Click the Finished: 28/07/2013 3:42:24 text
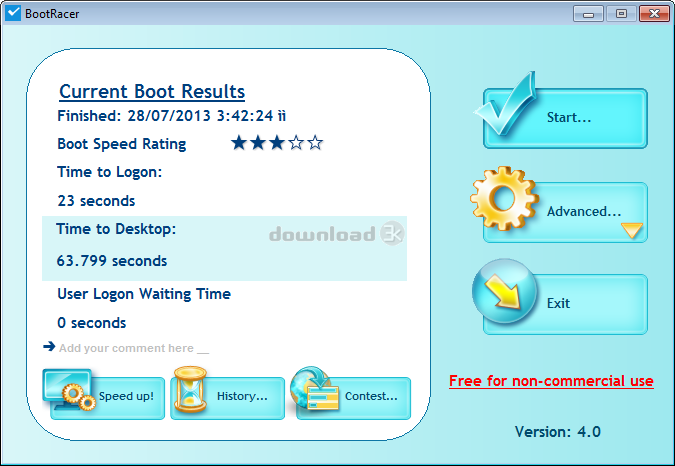This screenshot has height=466, width=675. coord(171,116)
